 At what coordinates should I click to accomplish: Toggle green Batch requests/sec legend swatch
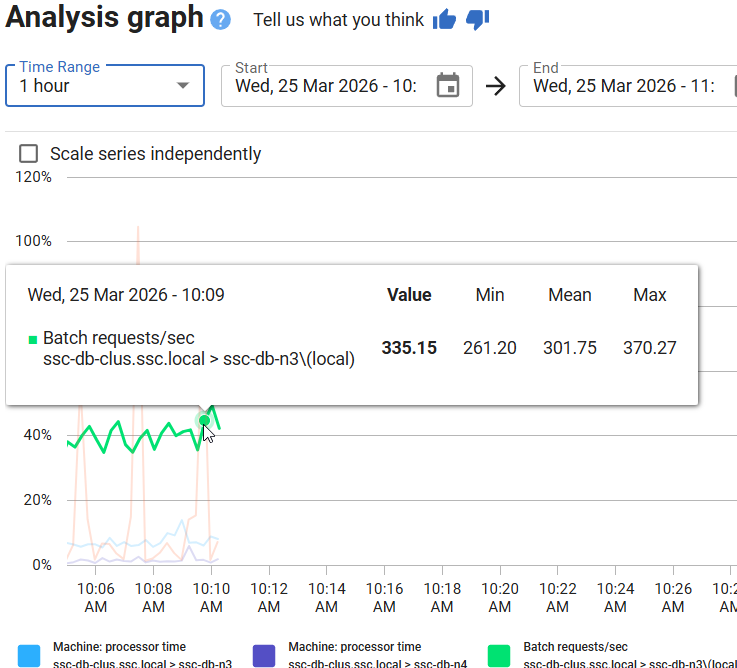(500, 655)
